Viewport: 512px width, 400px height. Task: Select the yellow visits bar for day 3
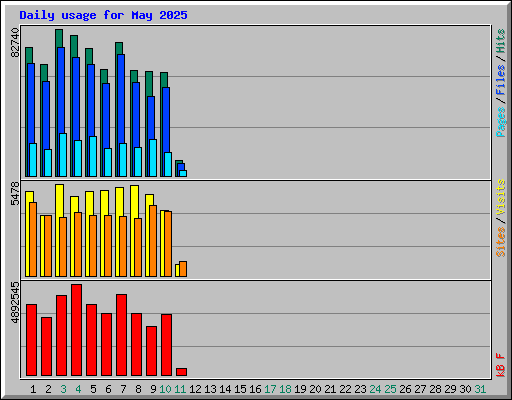coord(59,201)
